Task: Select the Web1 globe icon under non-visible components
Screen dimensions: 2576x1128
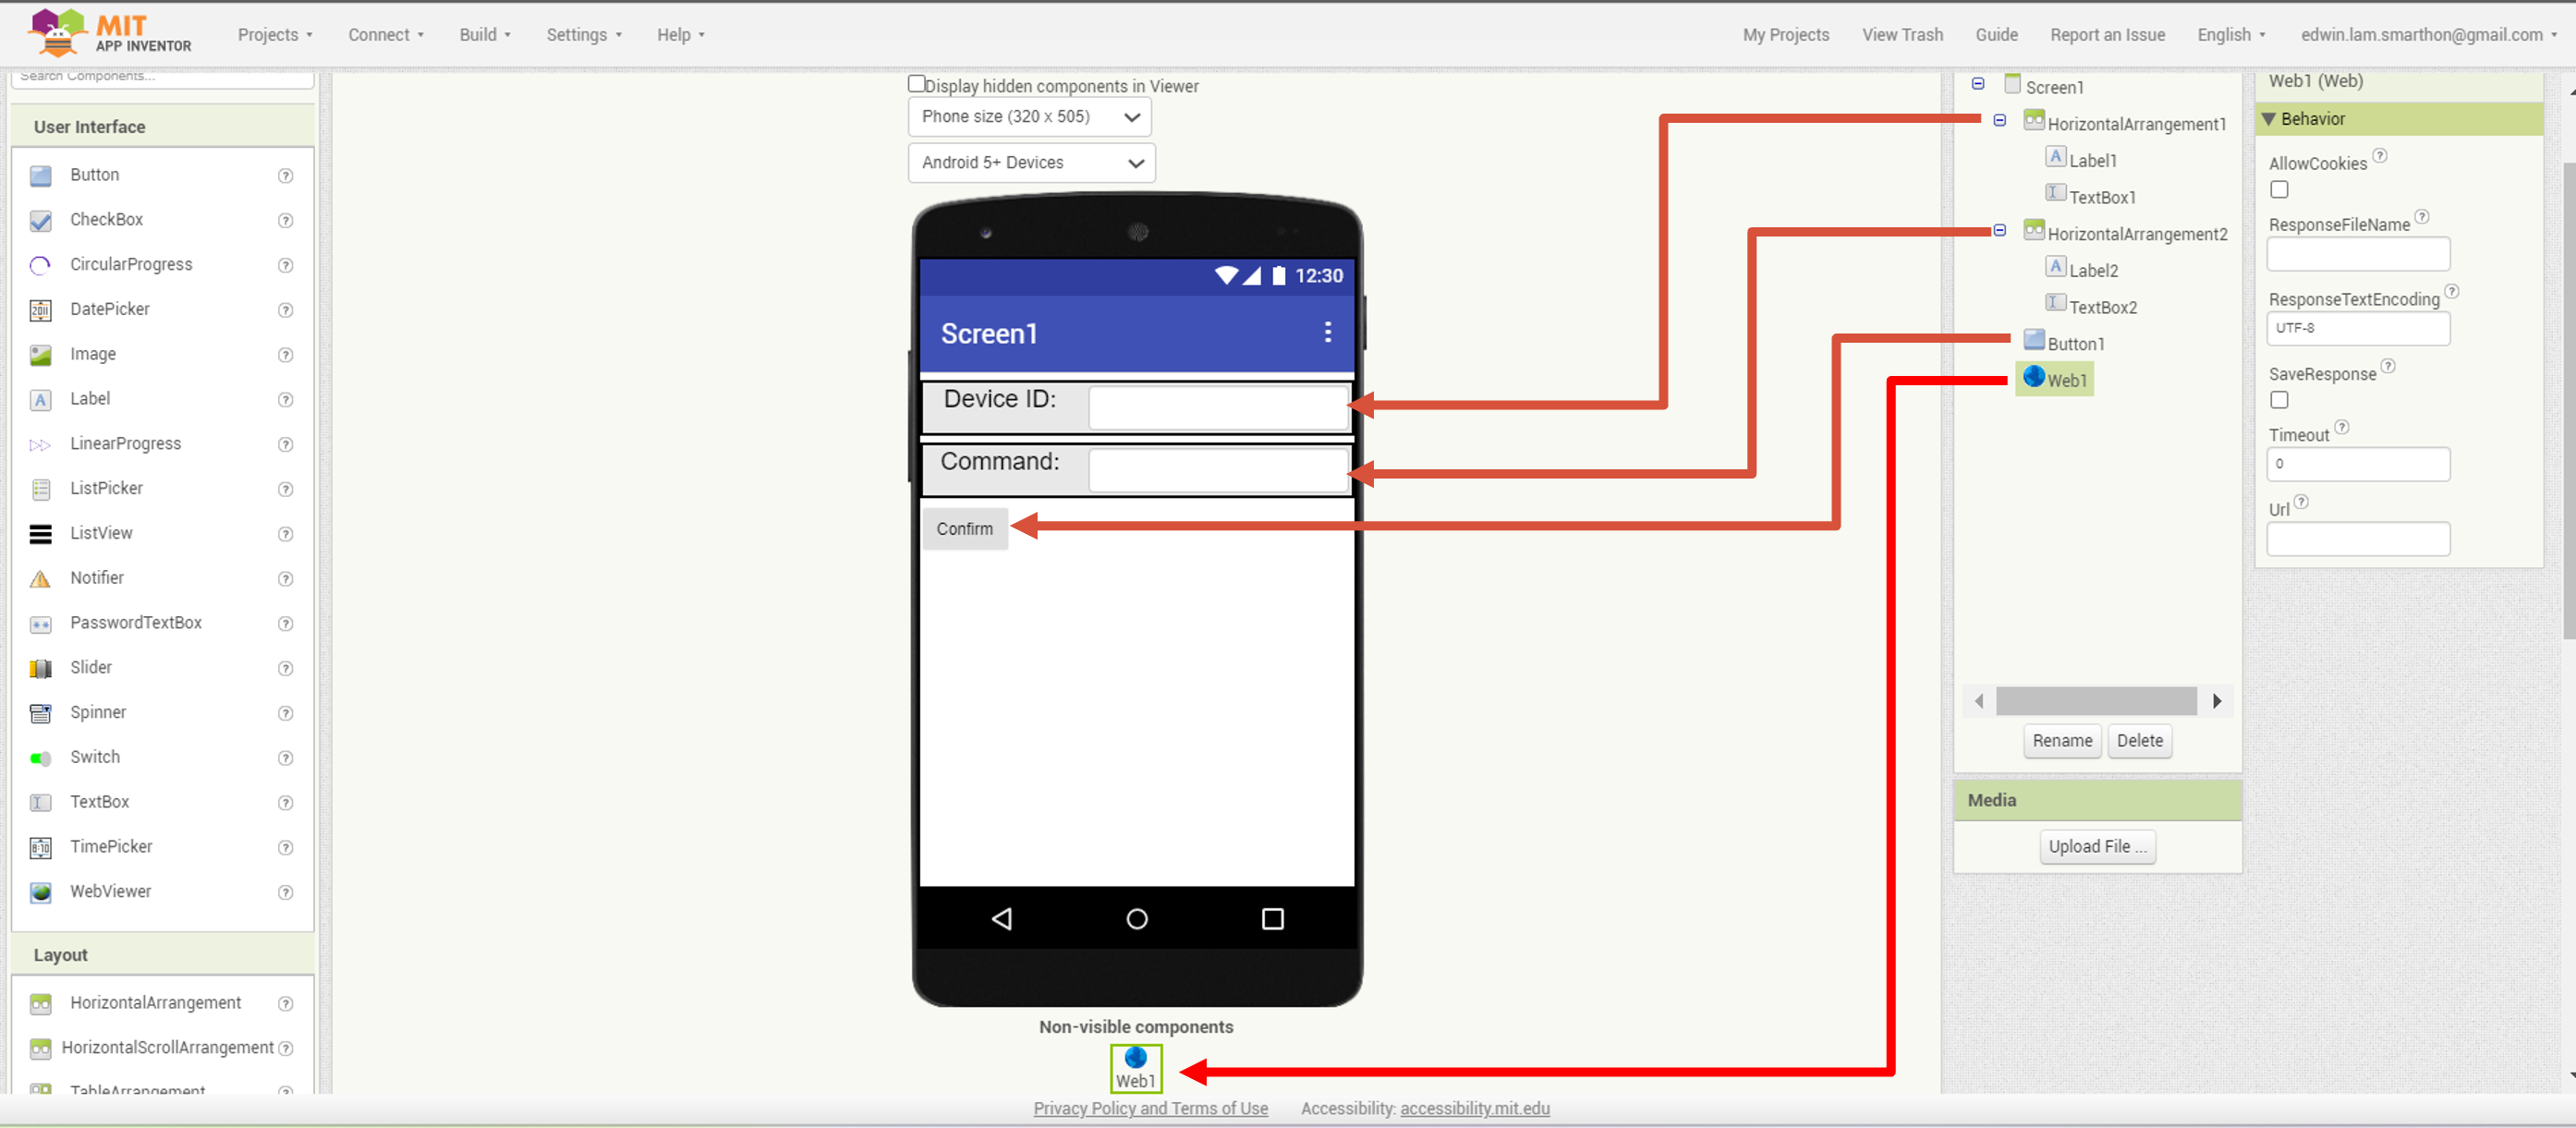Action: tap(1135, 1057)
